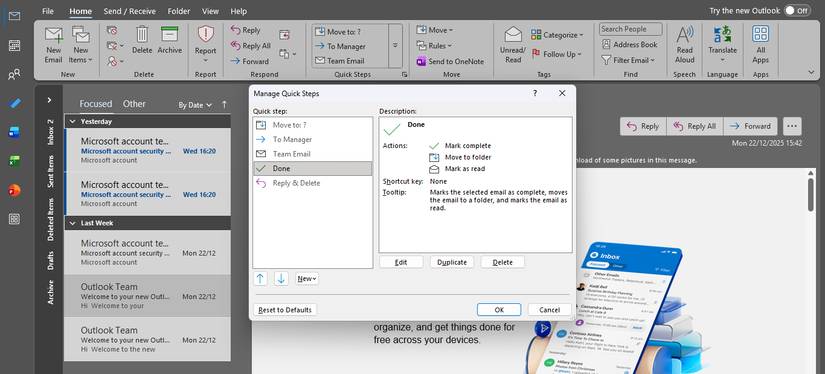This screenshot has width=825, height=374.
Task: Open the View tab
Action: click(x=210, y=11)
